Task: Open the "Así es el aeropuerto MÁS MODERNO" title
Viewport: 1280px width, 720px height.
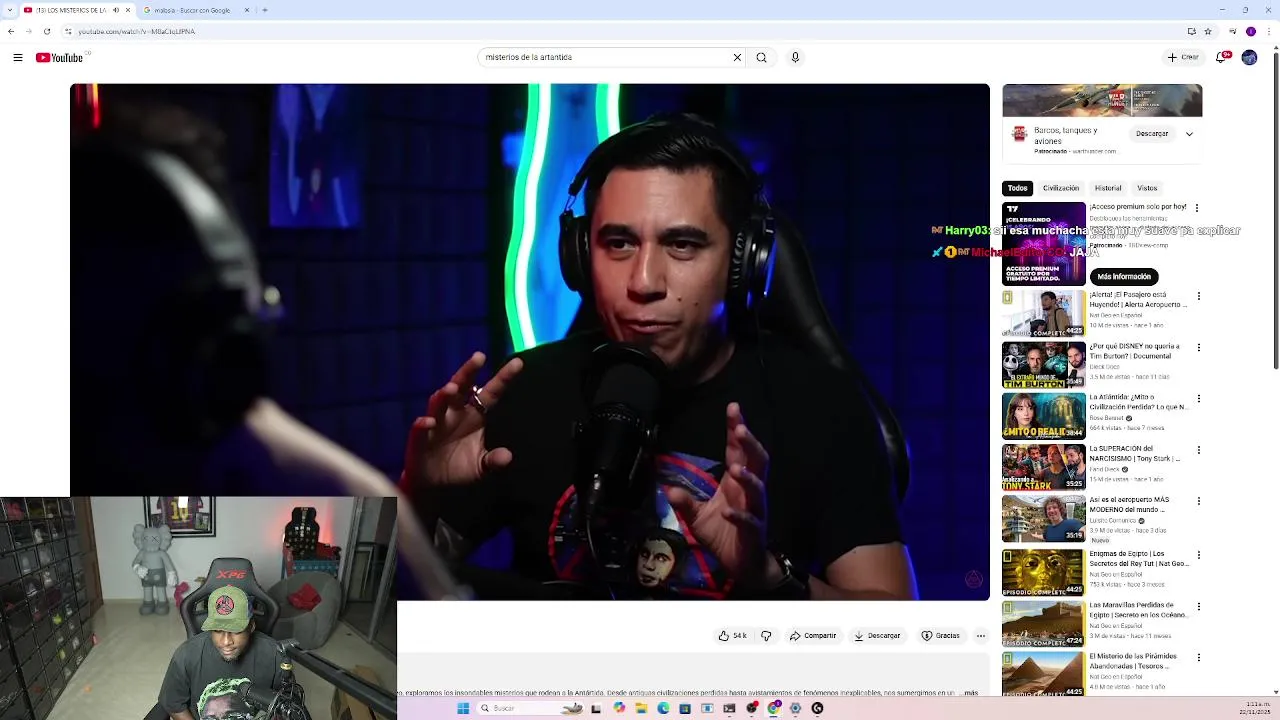Action: click(x=1129, y=504)
